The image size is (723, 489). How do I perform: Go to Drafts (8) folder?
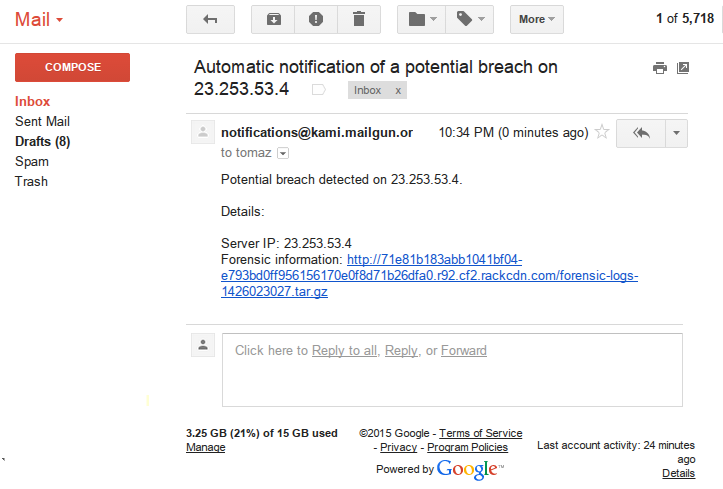click(42, 141)
